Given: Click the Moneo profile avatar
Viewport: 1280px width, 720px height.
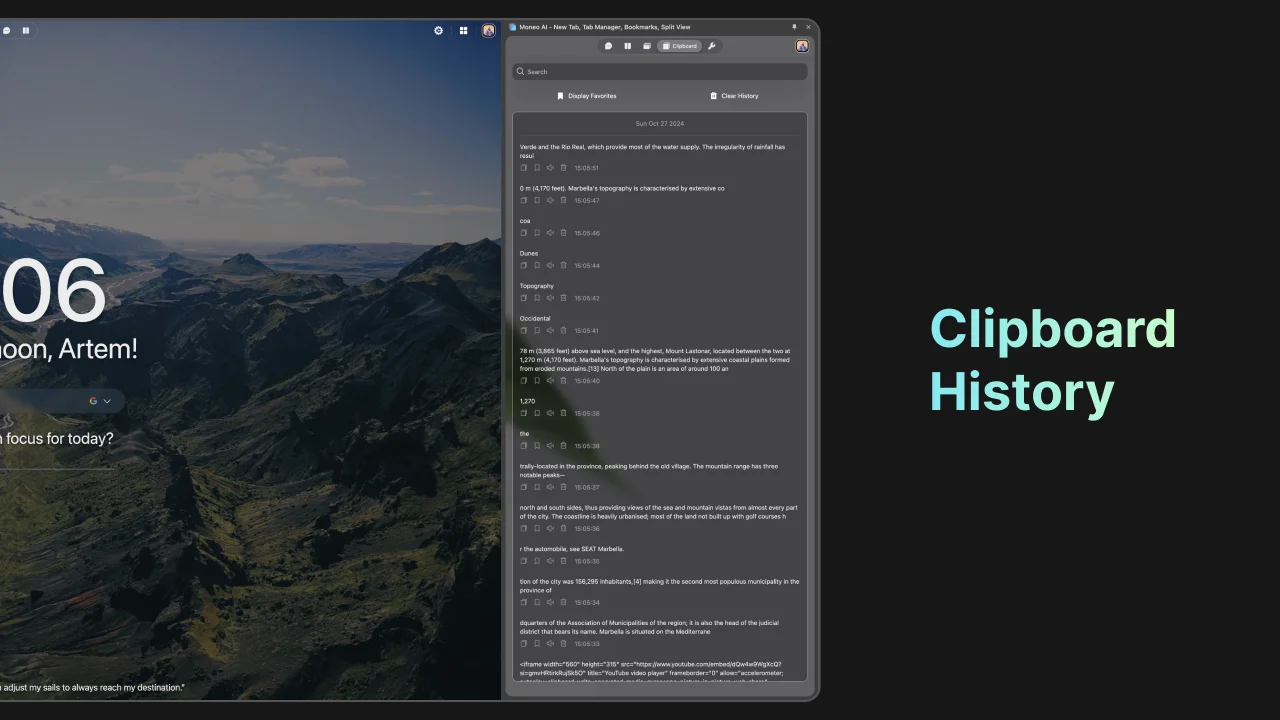Looking at the screenshot, I should pos(802,46).
